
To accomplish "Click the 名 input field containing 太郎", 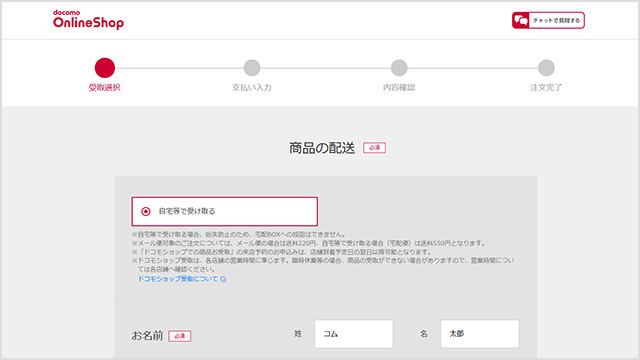I will 480,334.
